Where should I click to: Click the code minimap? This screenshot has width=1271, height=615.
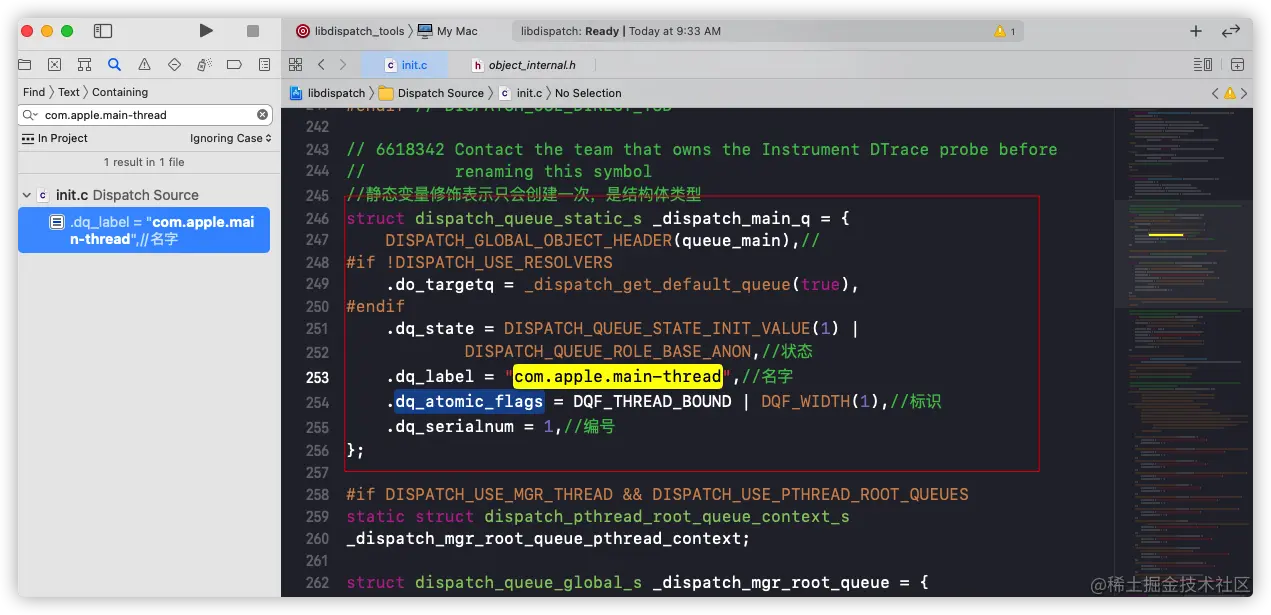pyautogui.click(x=1183, y=352)
